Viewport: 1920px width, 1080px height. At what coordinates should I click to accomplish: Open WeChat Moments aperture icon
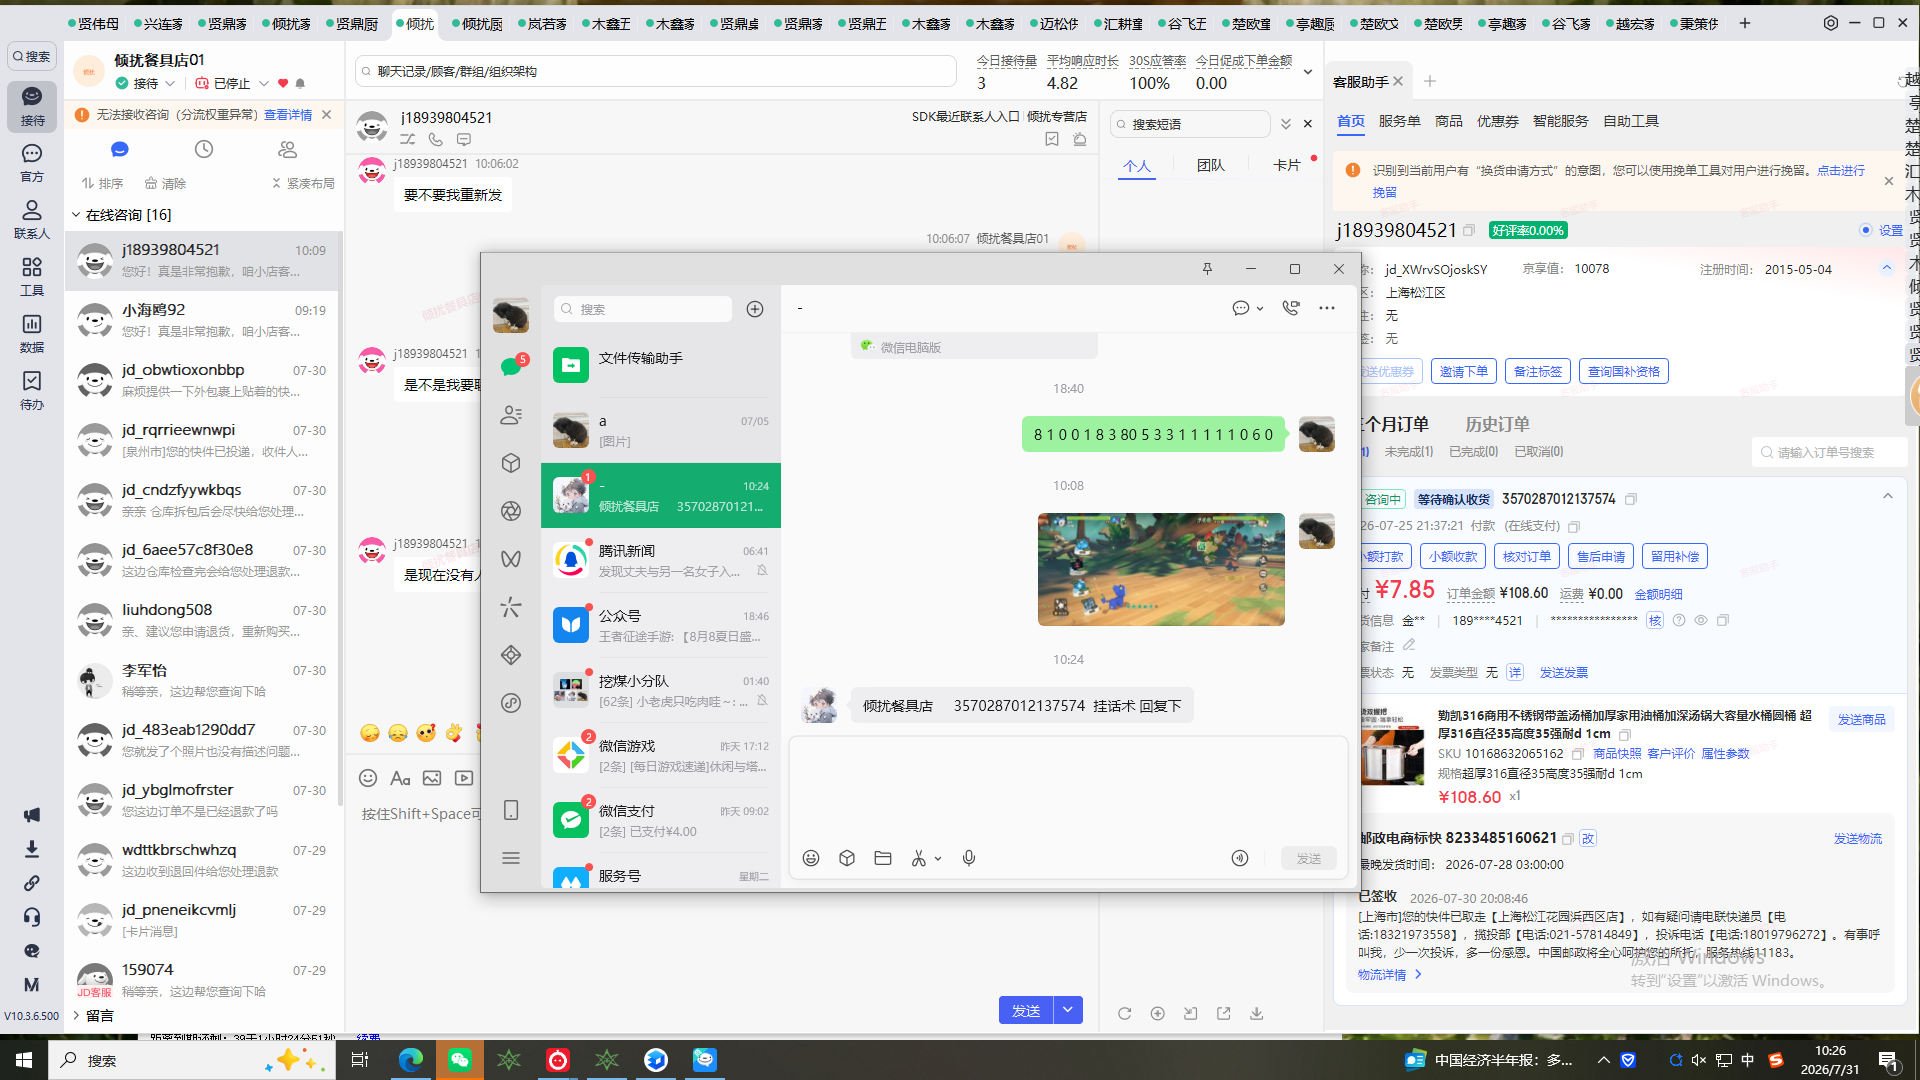point(511,511)
